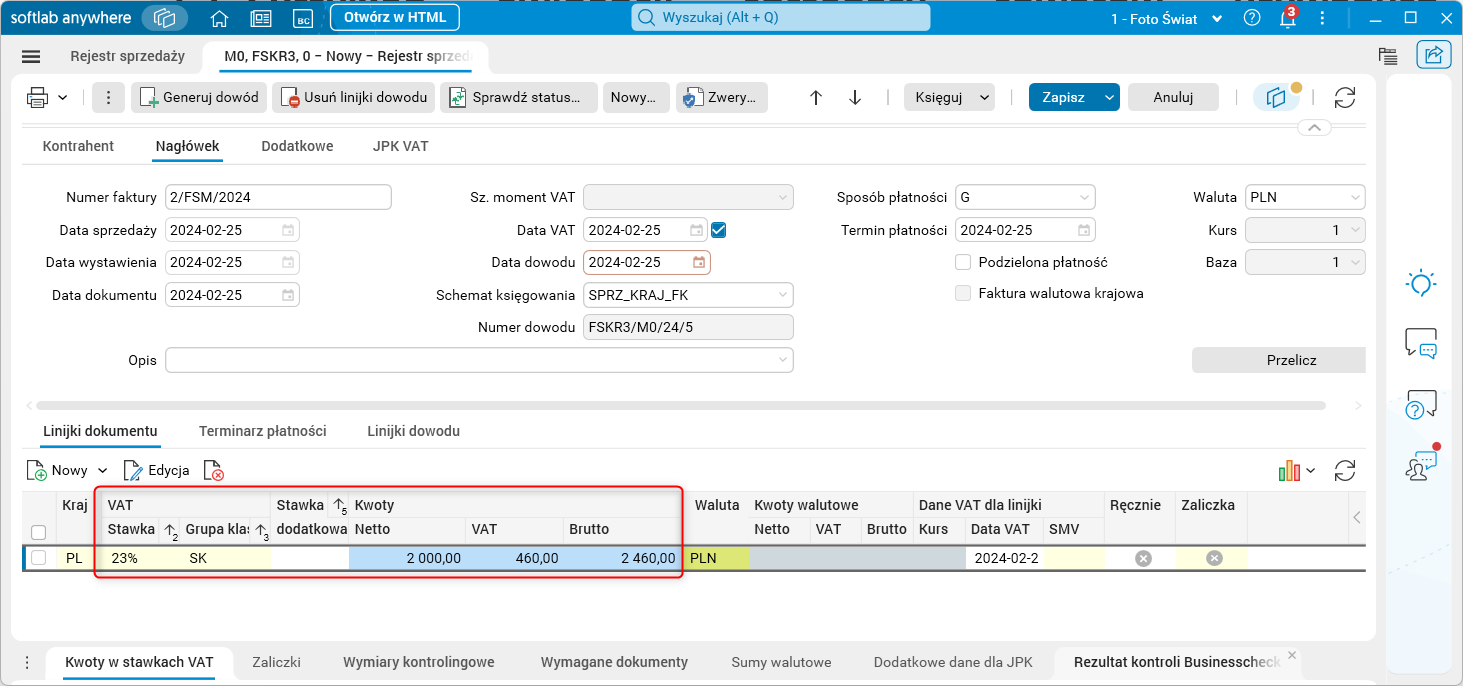Open the hamburger menu beside Rejestr sprzedaży
This screenshot has height=686, width=1463.
click(31, 57)
